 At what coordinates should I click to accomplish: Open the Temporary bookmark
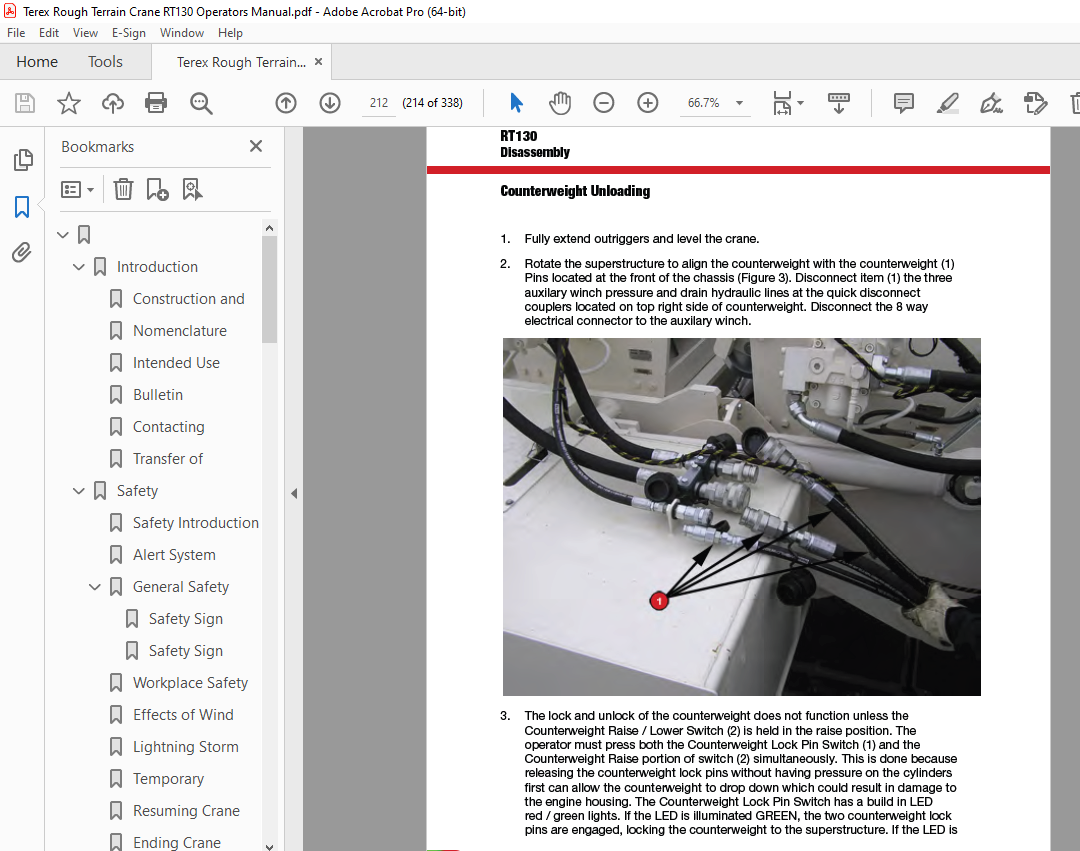click(168, 779)
